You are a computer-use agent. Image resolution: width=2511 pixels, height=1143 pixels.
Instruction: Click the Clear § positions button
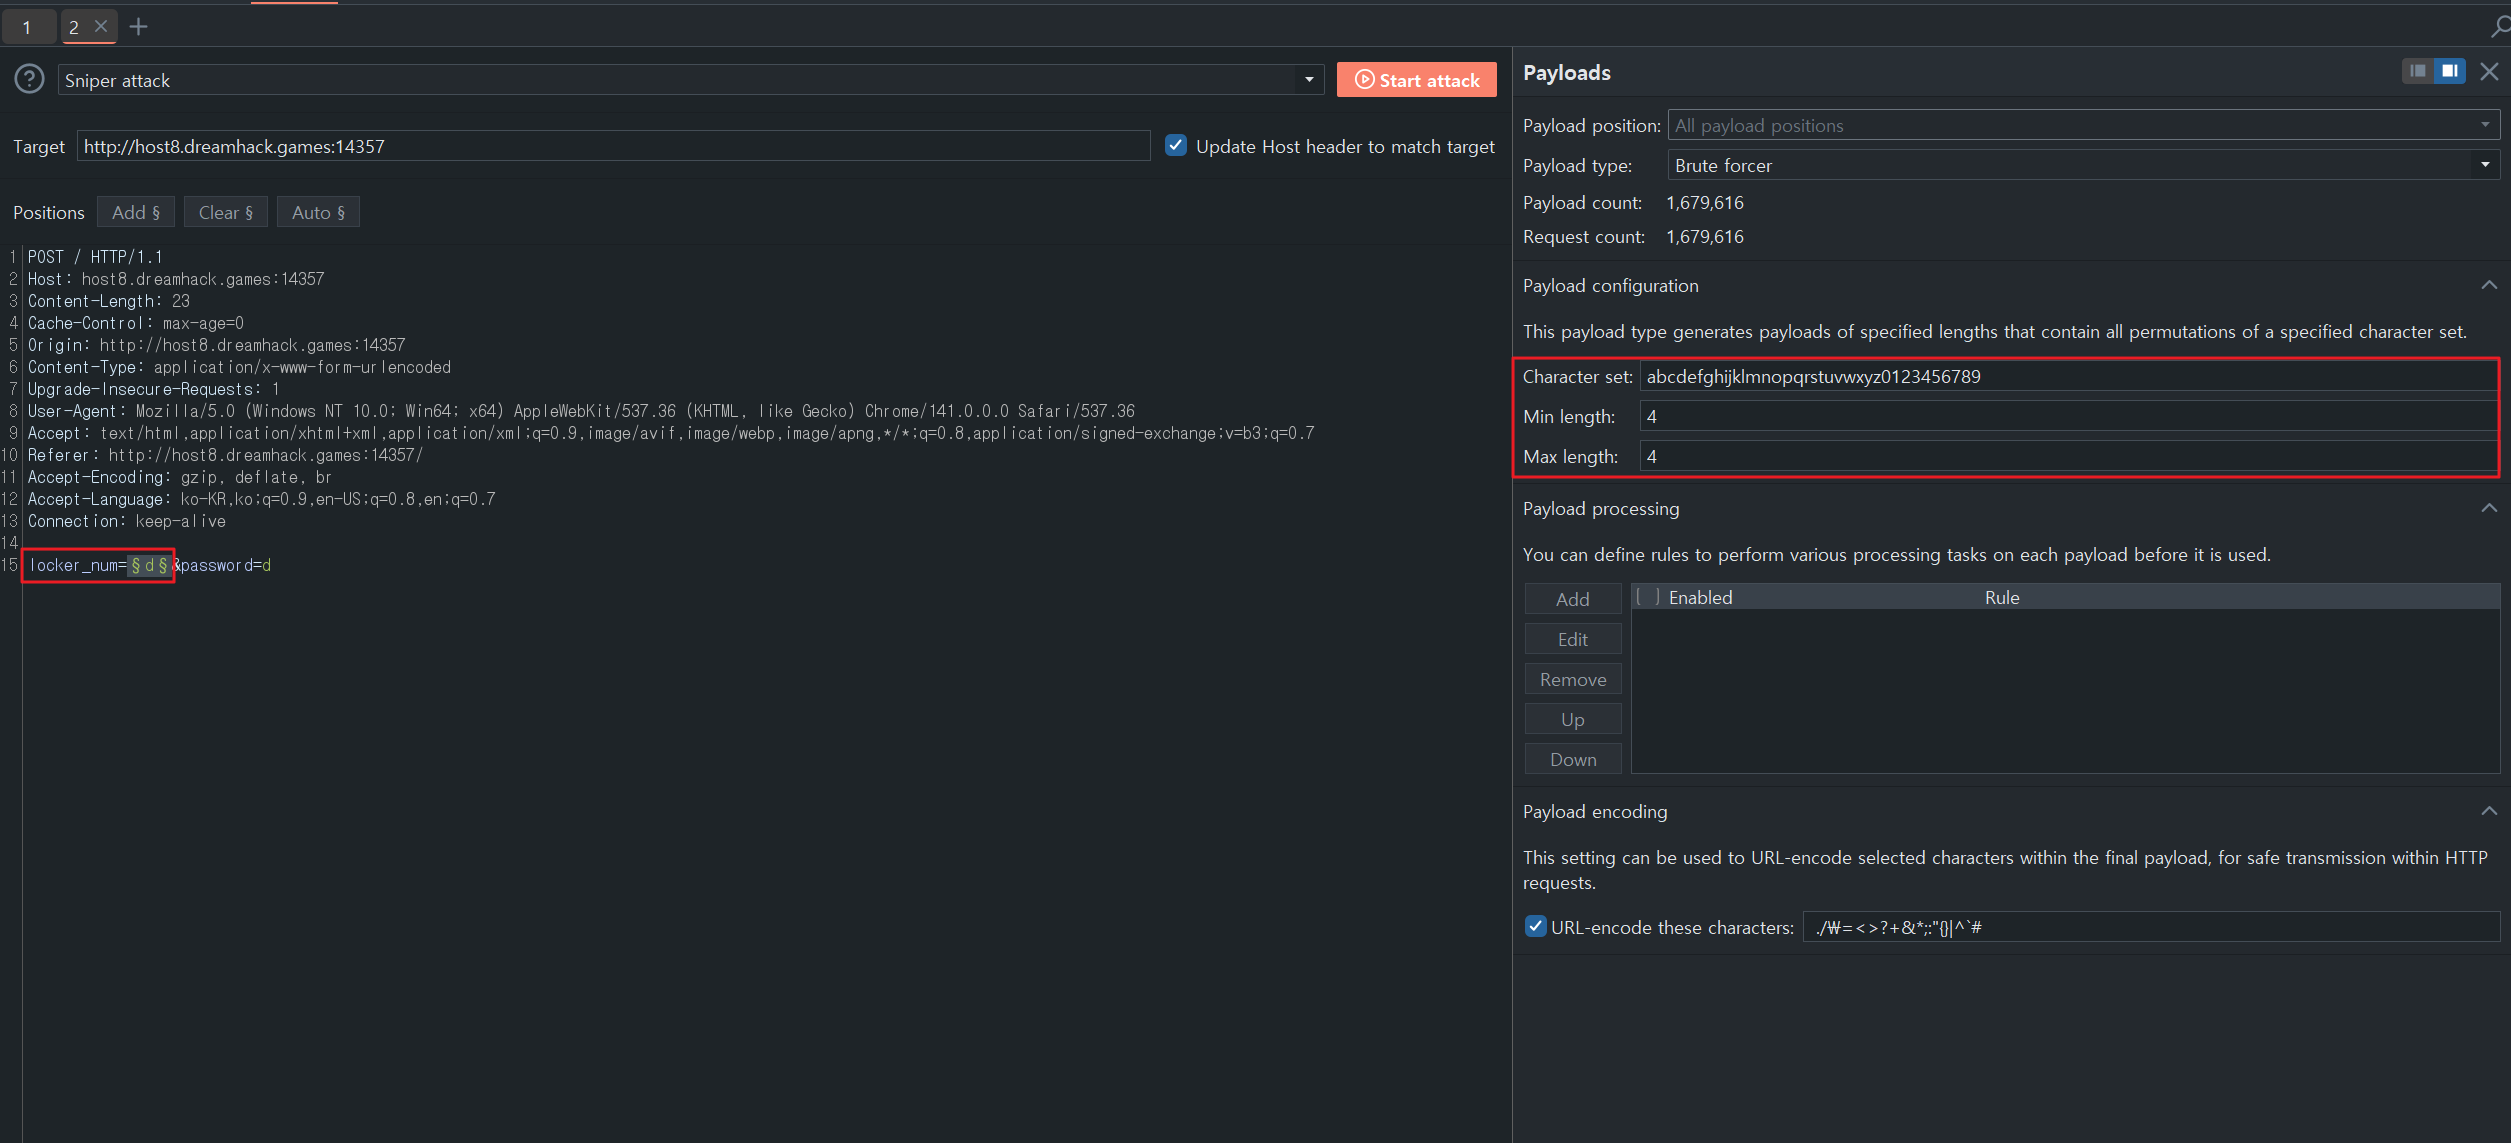click(225, 212)
